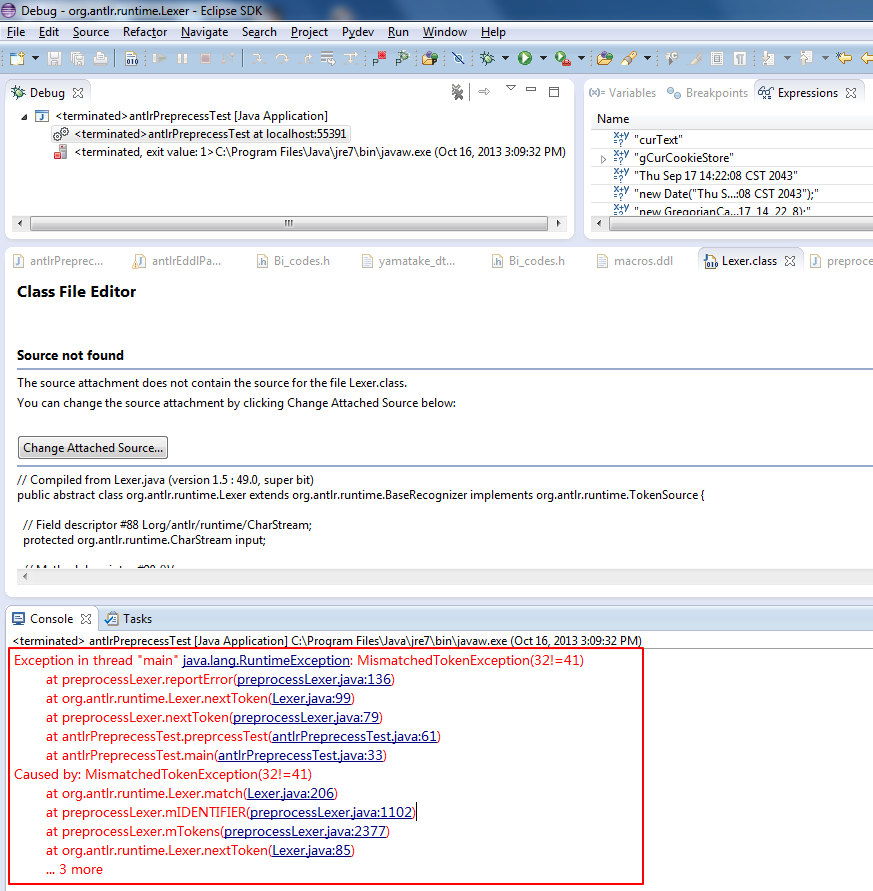Toggle Block Selection Mode icon
Screen dimensions: 873x891
(717, 58)
